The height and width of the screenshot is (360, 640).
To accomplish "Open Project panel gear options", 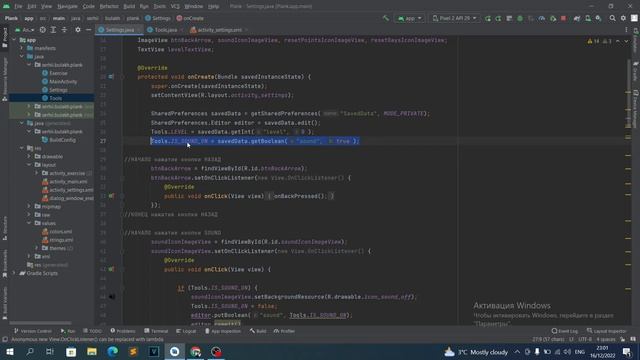I will point(78,30).
